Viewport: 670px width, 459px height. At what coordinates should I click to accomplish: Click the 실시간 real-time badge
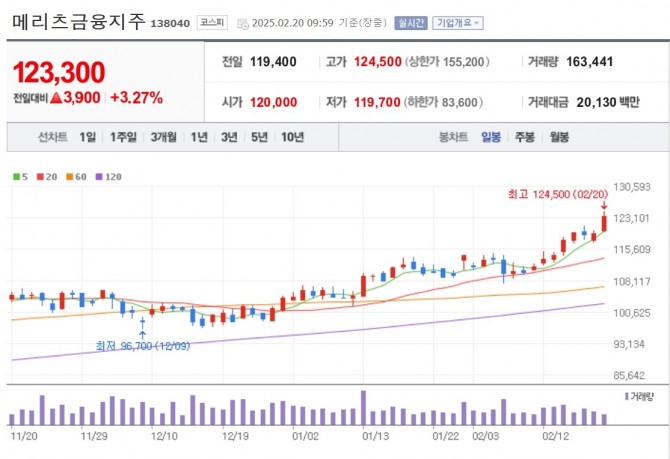click(411, 23)
